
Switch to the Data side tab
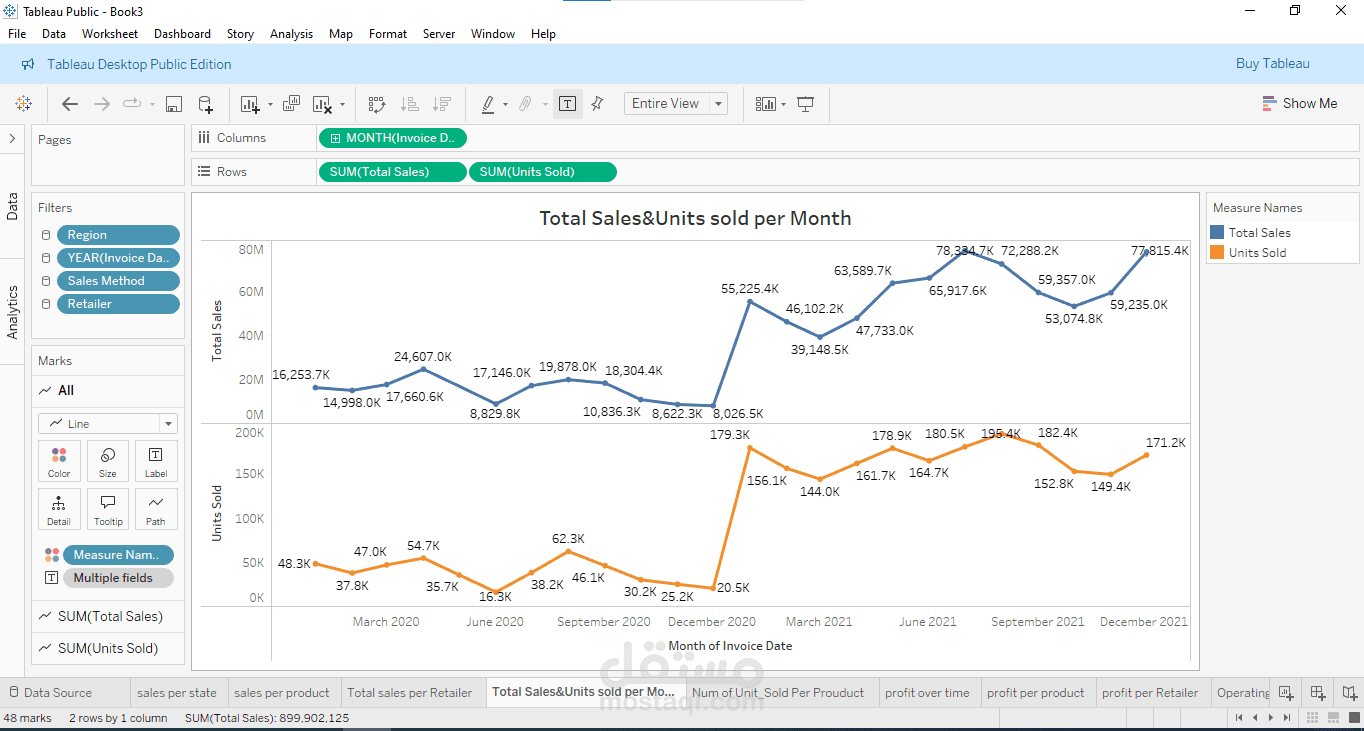13,207
